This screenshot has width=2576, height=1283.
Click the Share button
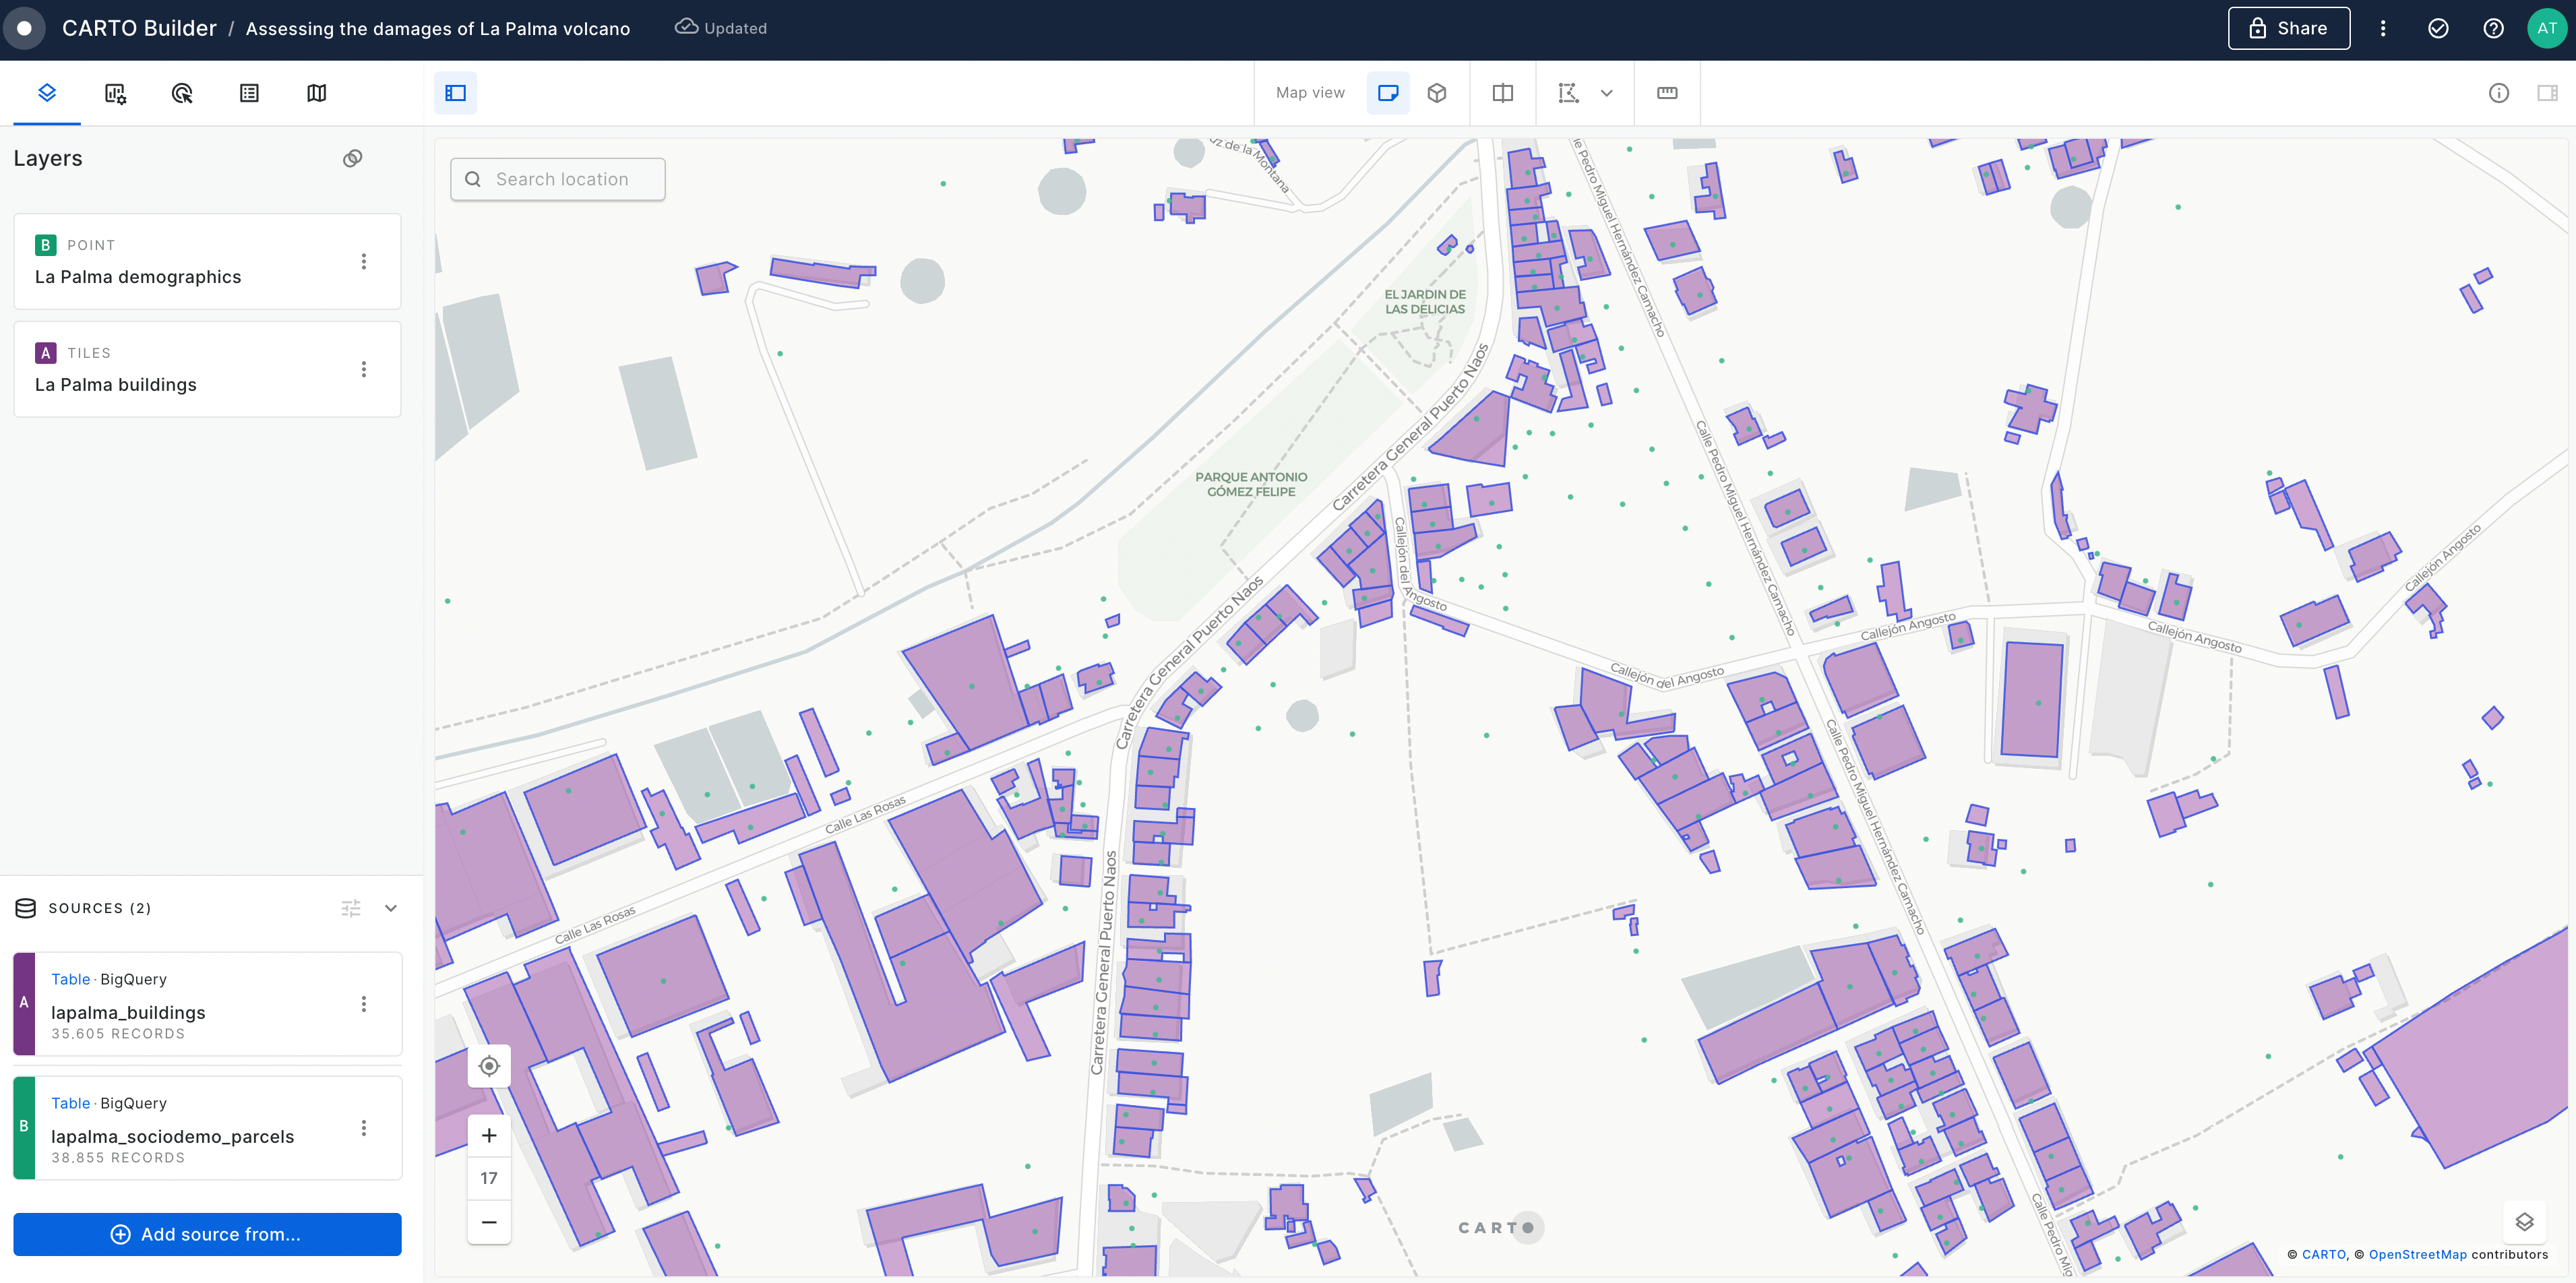coord(2288,28)
